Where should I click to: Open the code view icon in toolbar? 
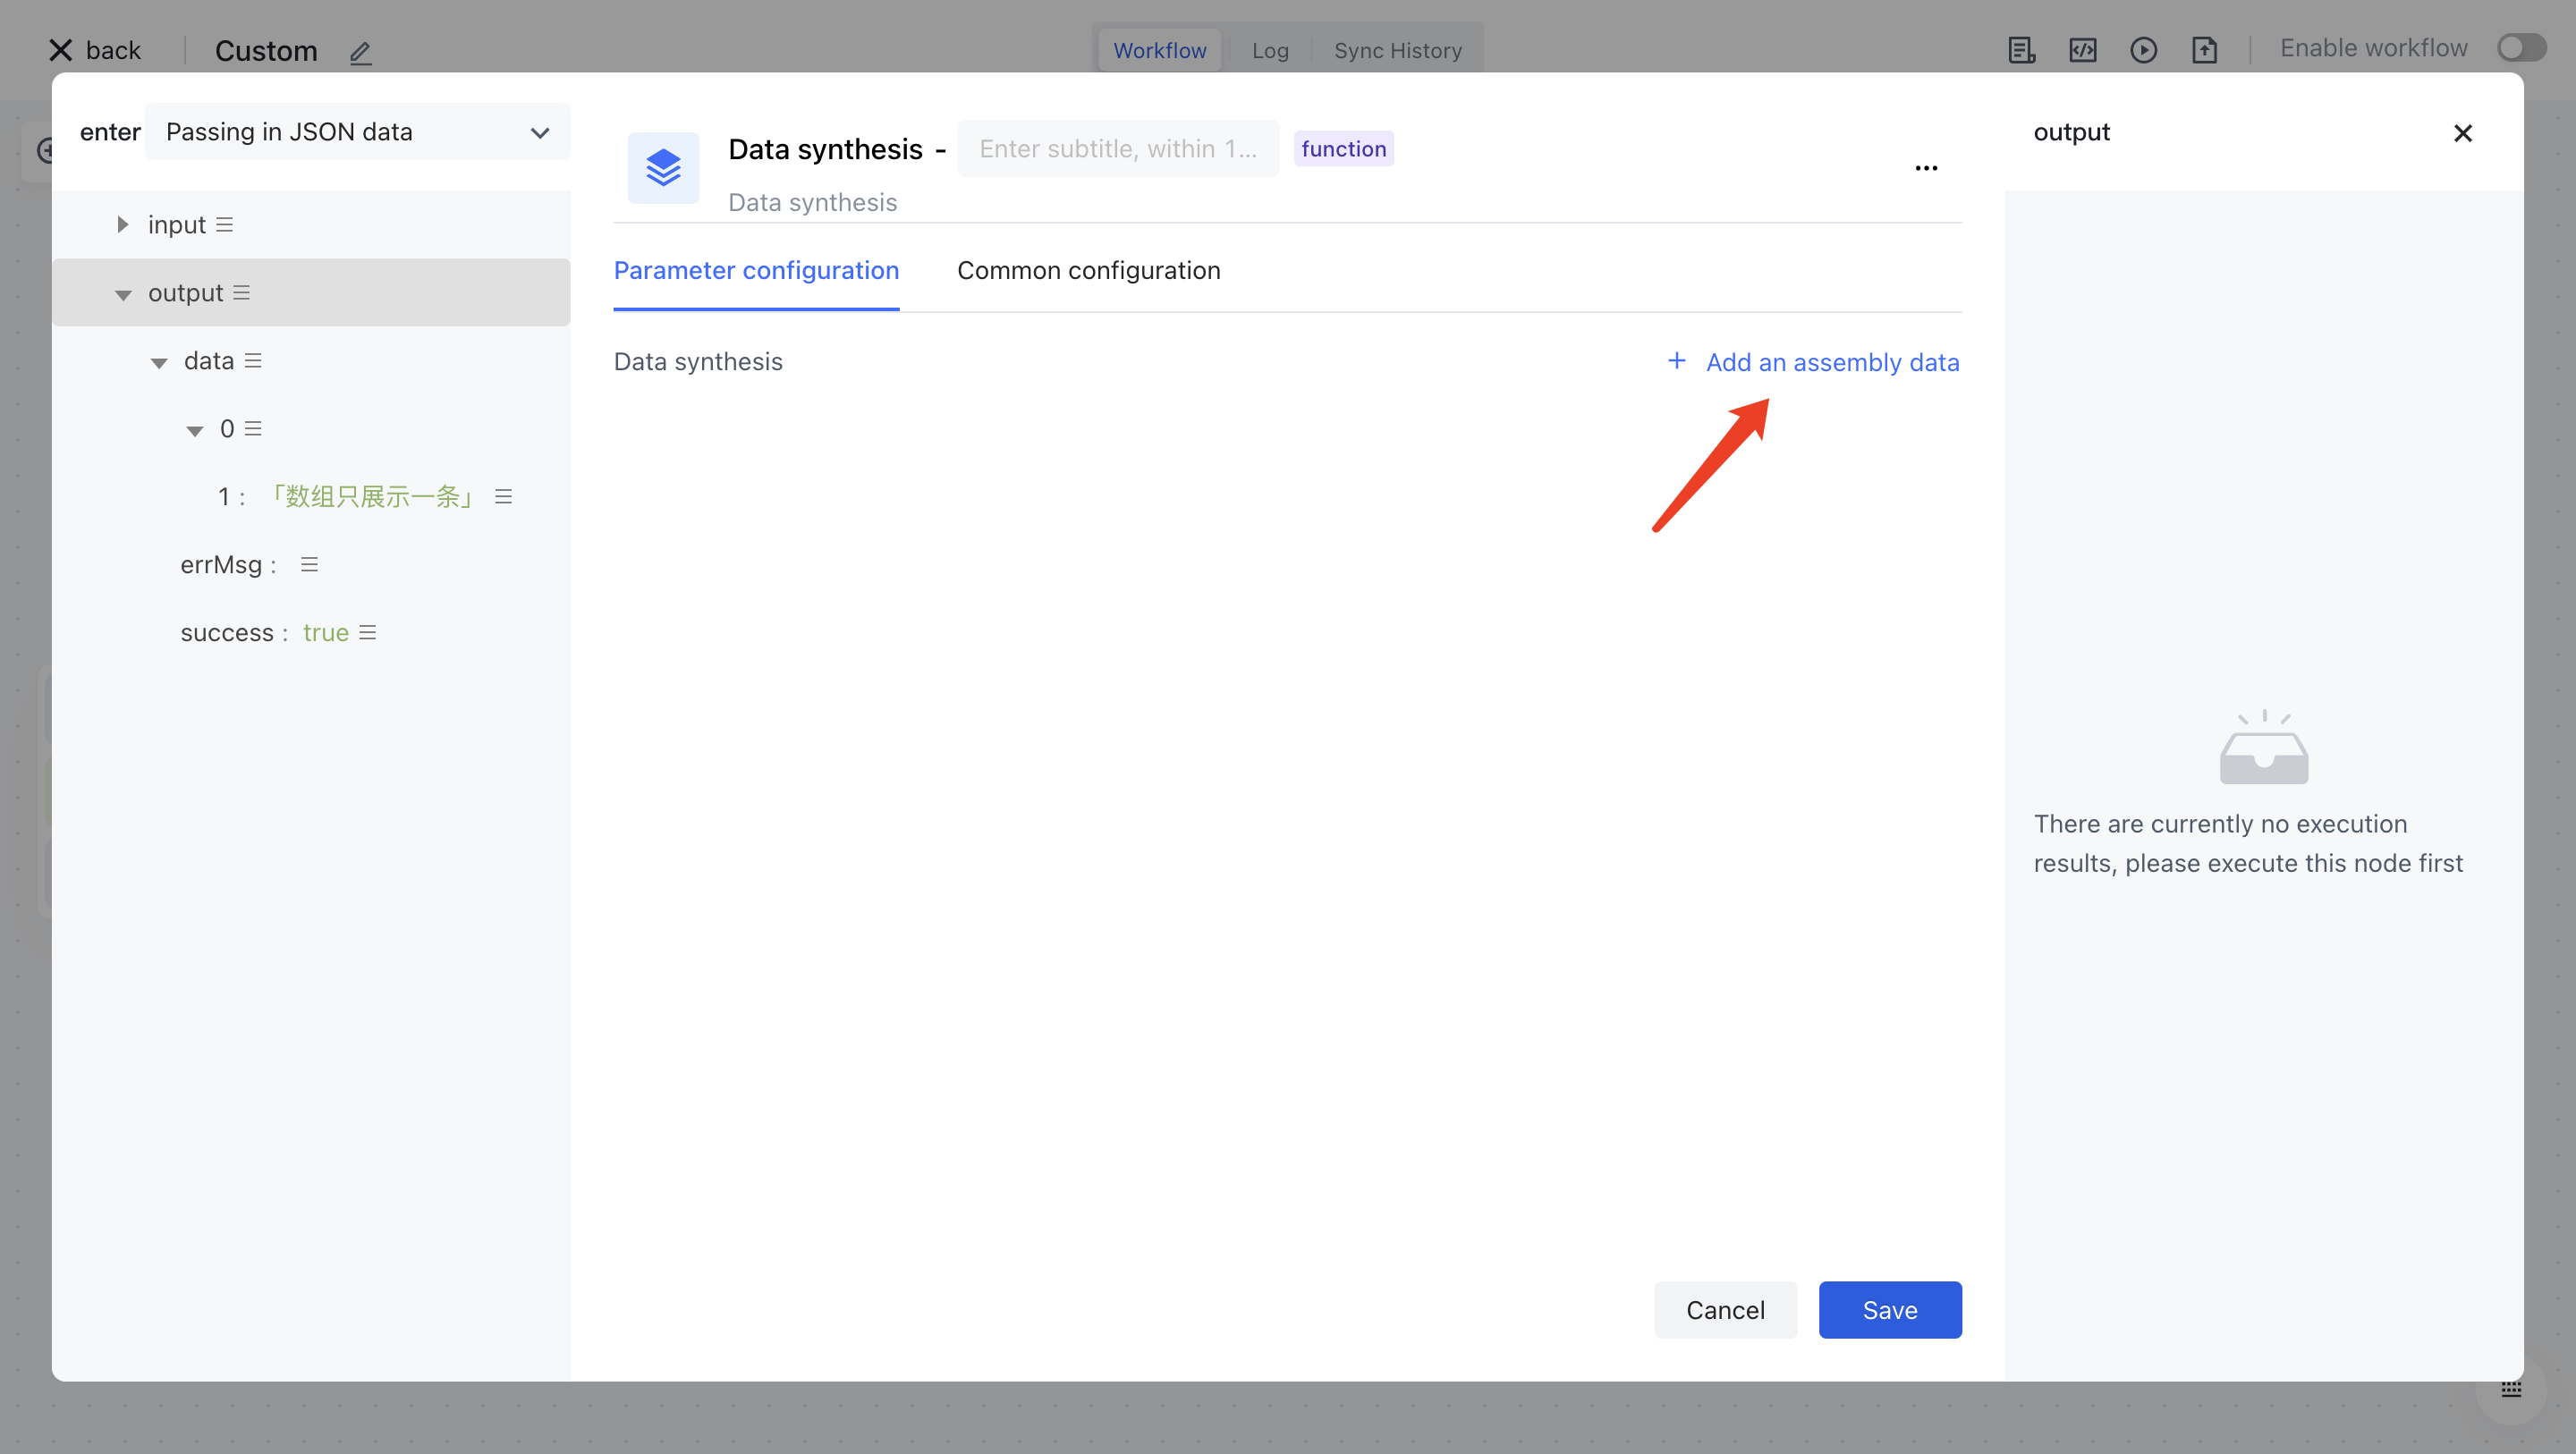coord(2082,50)
